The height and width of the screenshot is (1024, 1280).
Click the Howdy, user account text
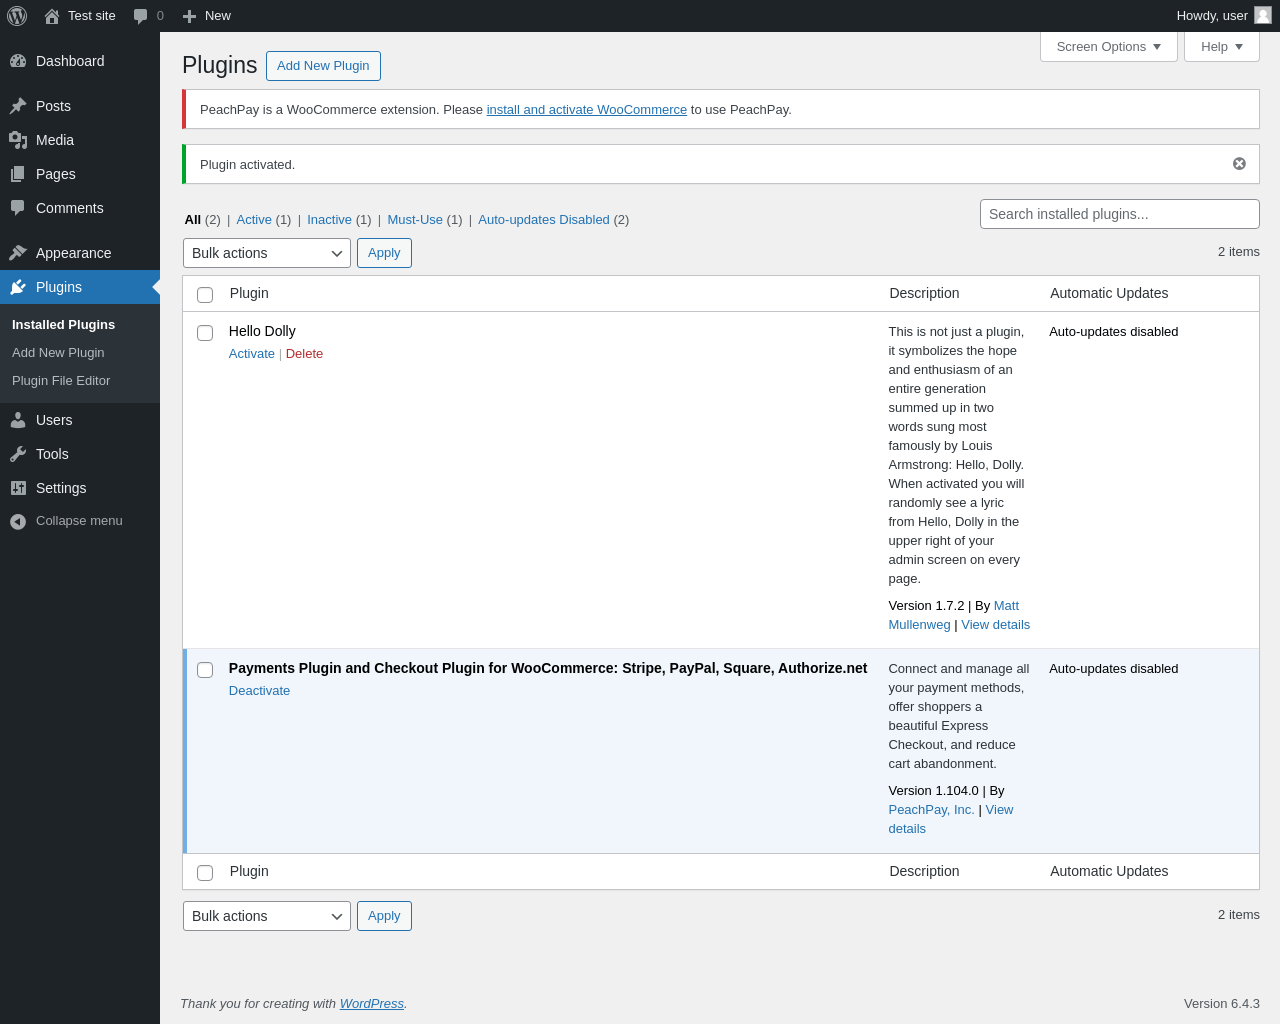(x=1212, y=16)
